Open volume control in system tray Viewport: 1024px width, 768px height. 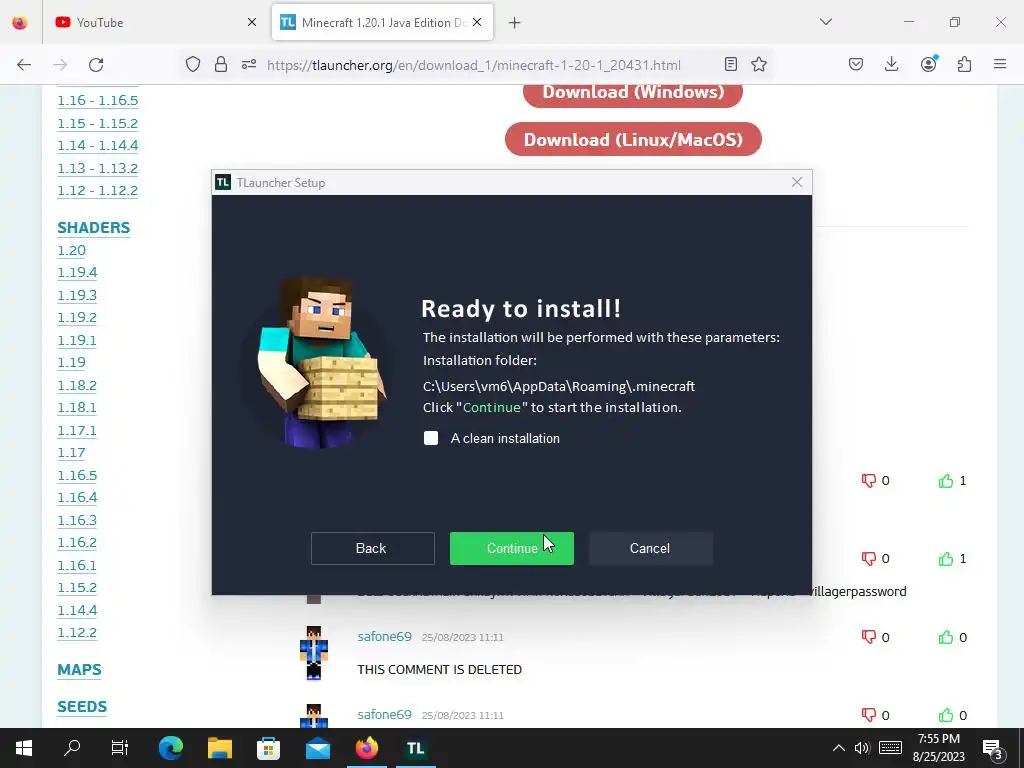862,748
